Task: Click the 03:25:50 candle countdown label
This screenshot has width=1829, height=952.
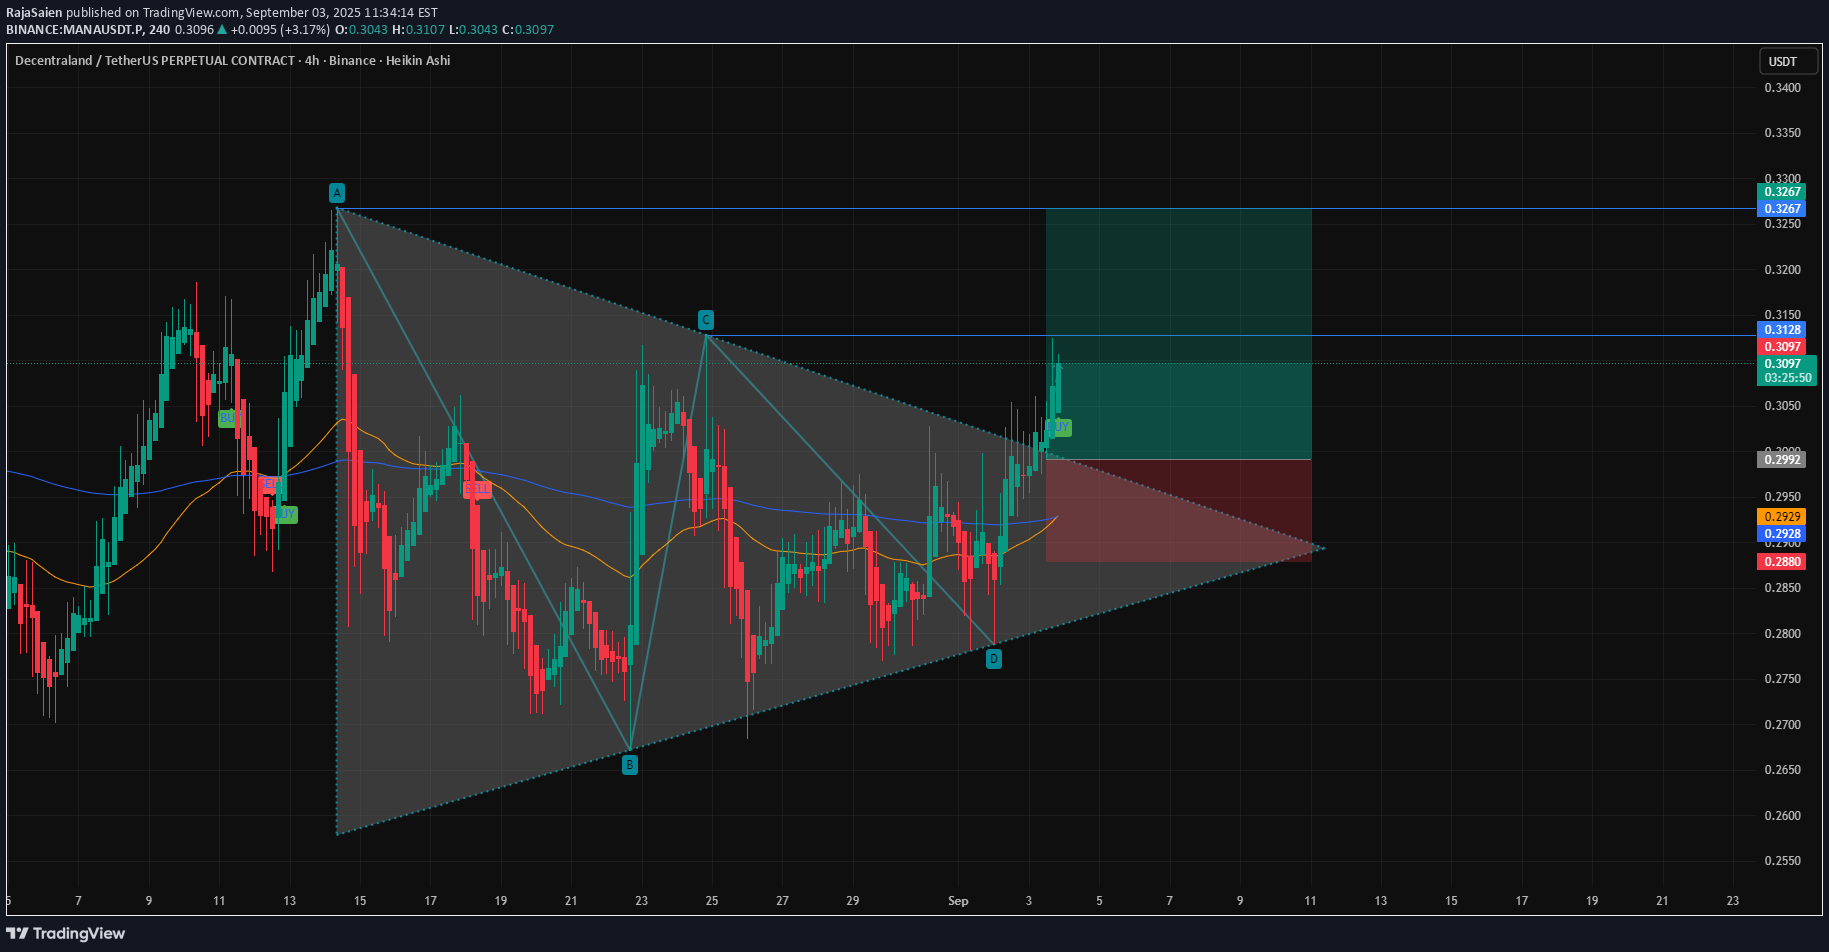Action: click(x=1787, y=378)
